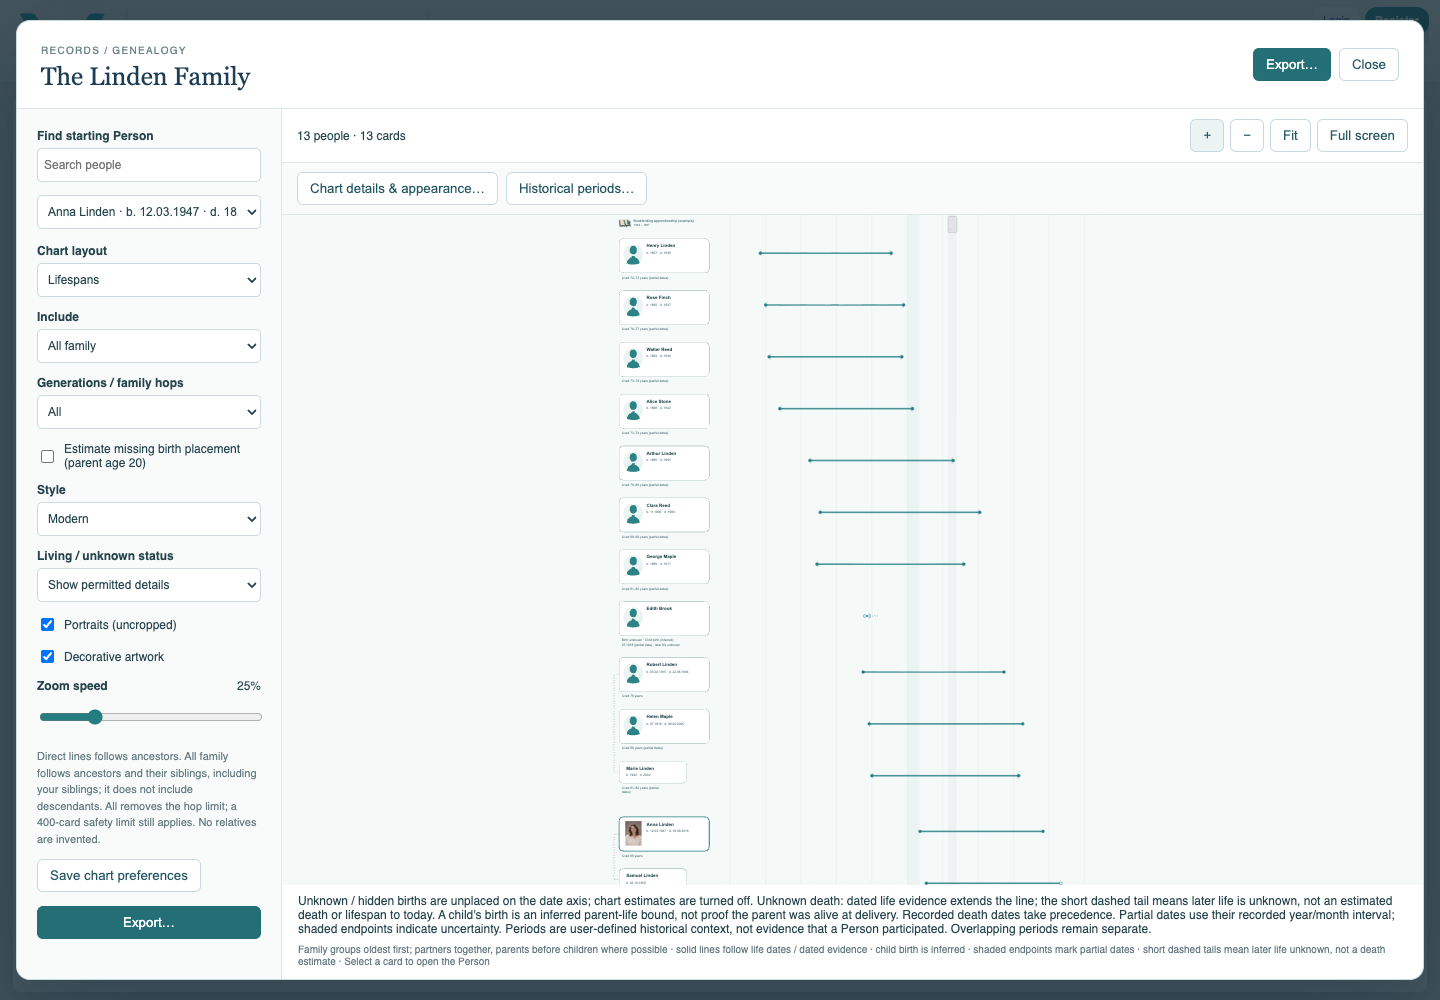Click the Export button in the sidebar
Image resolution: width=1440 pixels, height=1000 pixels.
pyautogui.click(x=149, y=922)
